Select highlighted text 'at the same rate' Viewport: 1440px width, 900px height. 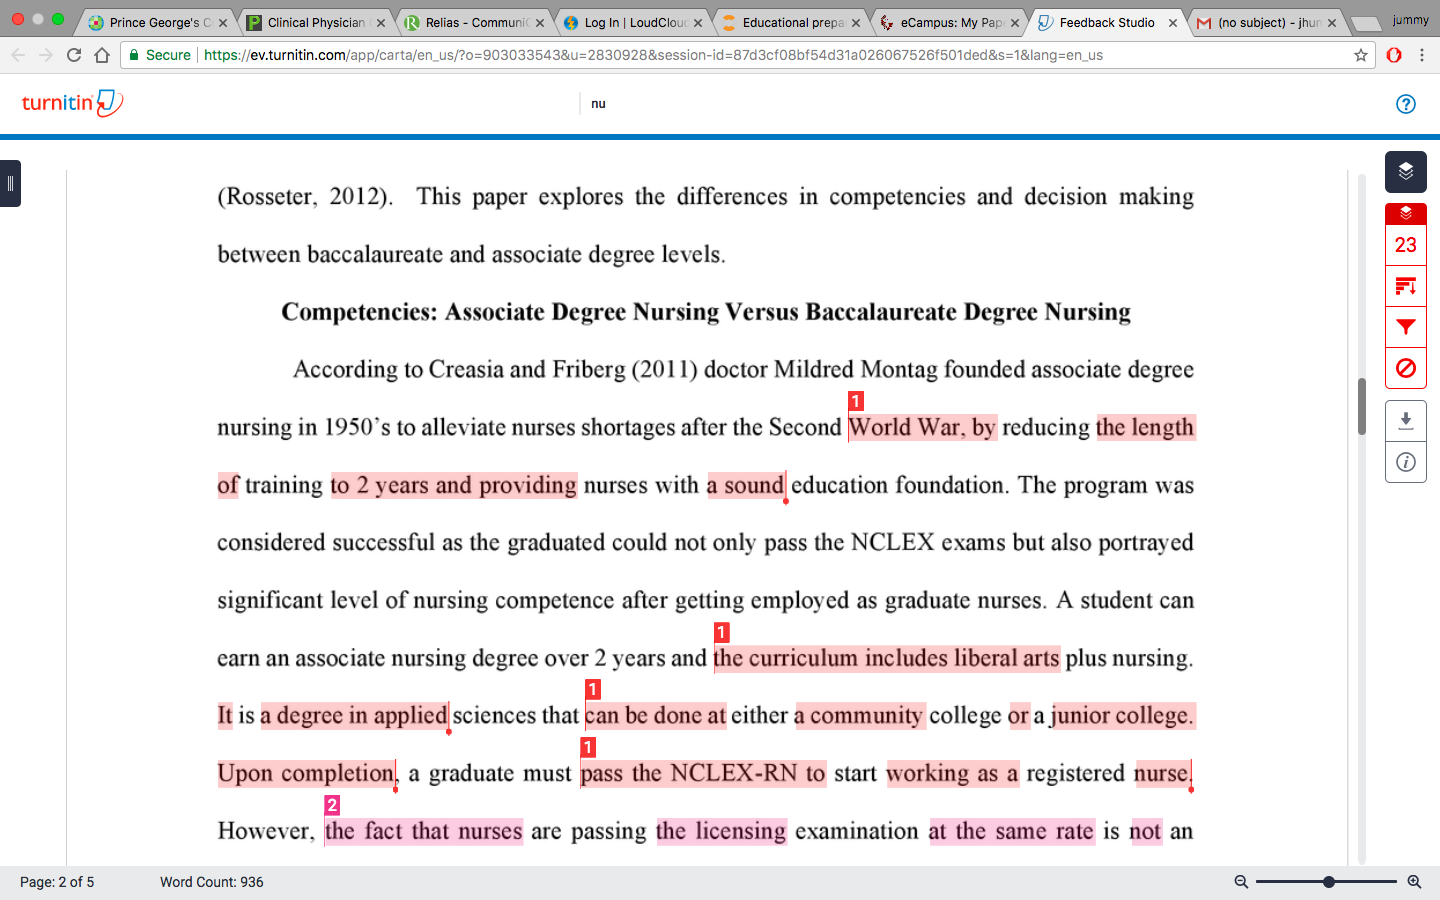(x=1011, y=832)
